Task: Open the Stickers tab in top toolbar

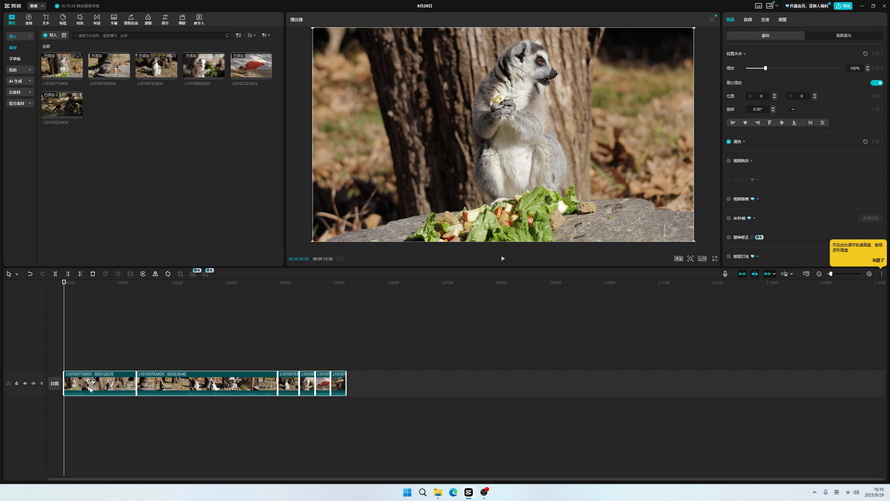Action: coord(62,19)
